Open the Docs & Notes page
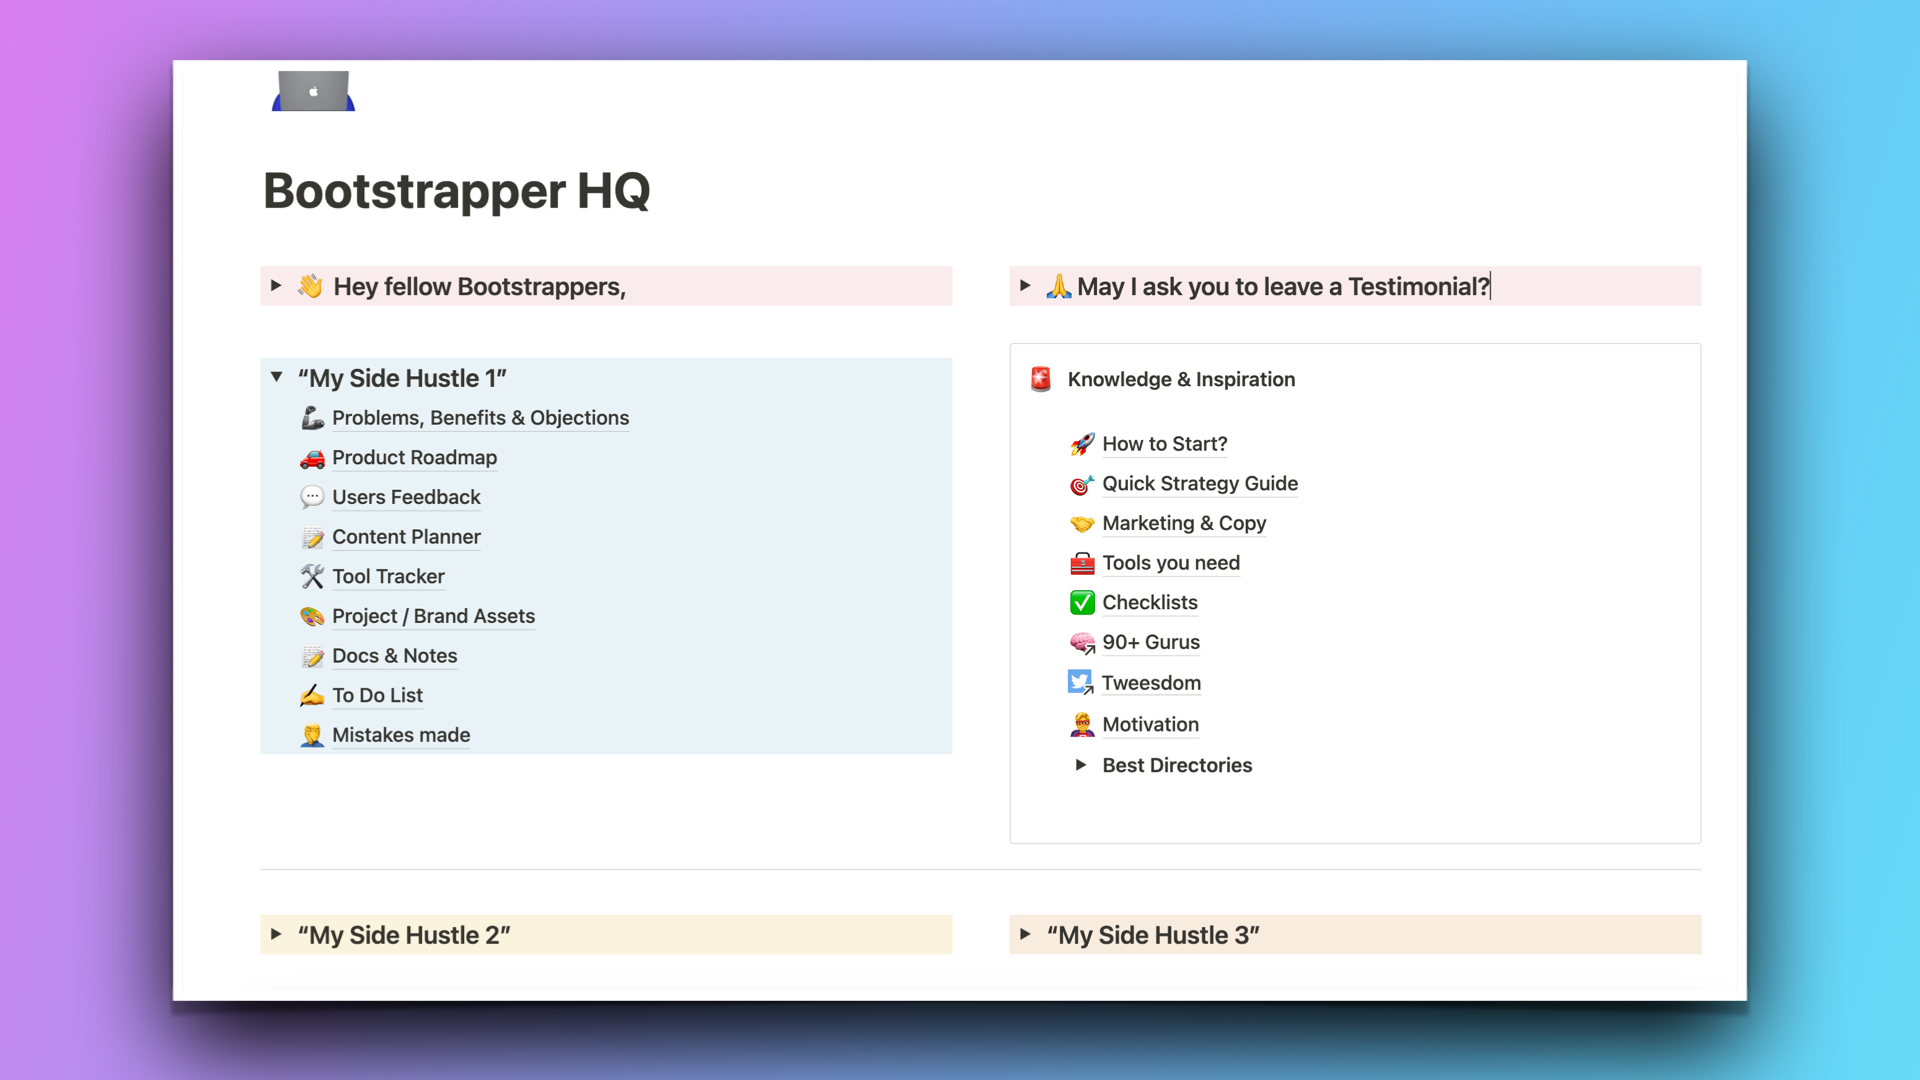Image resolution: width=1920 pixels, height=1080 pixels. click(x=394, y=656)
